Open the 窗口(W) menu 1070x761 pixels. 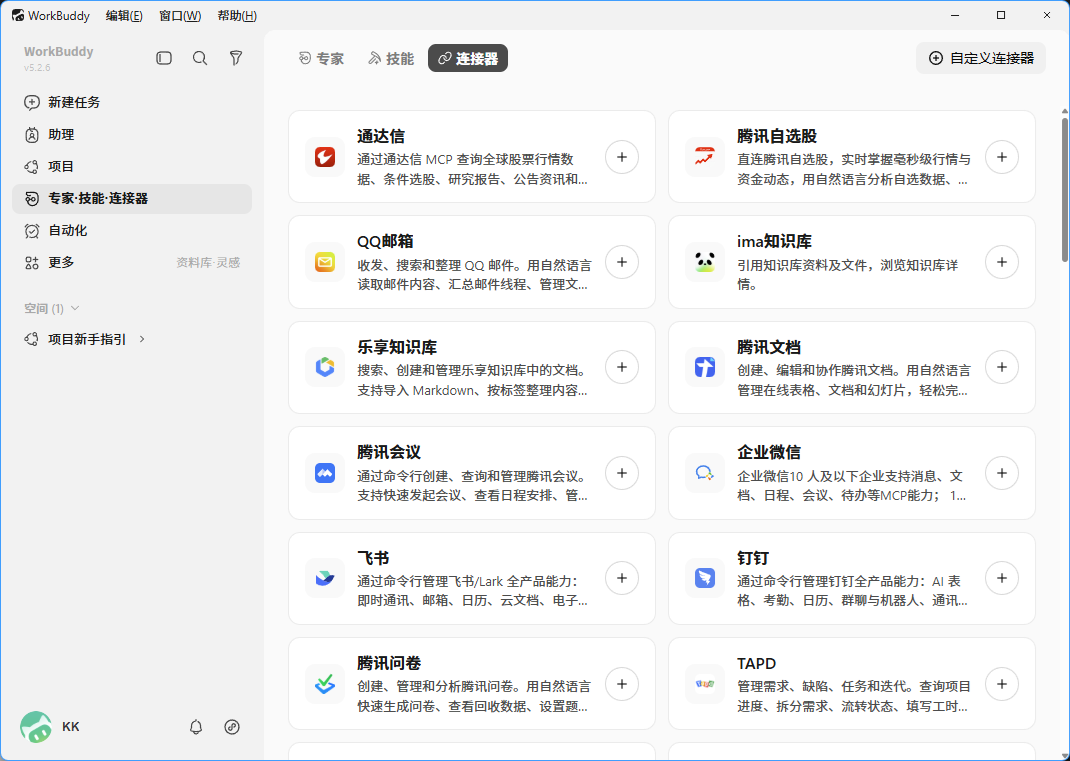pyautogui.click(x=180, y=16)
